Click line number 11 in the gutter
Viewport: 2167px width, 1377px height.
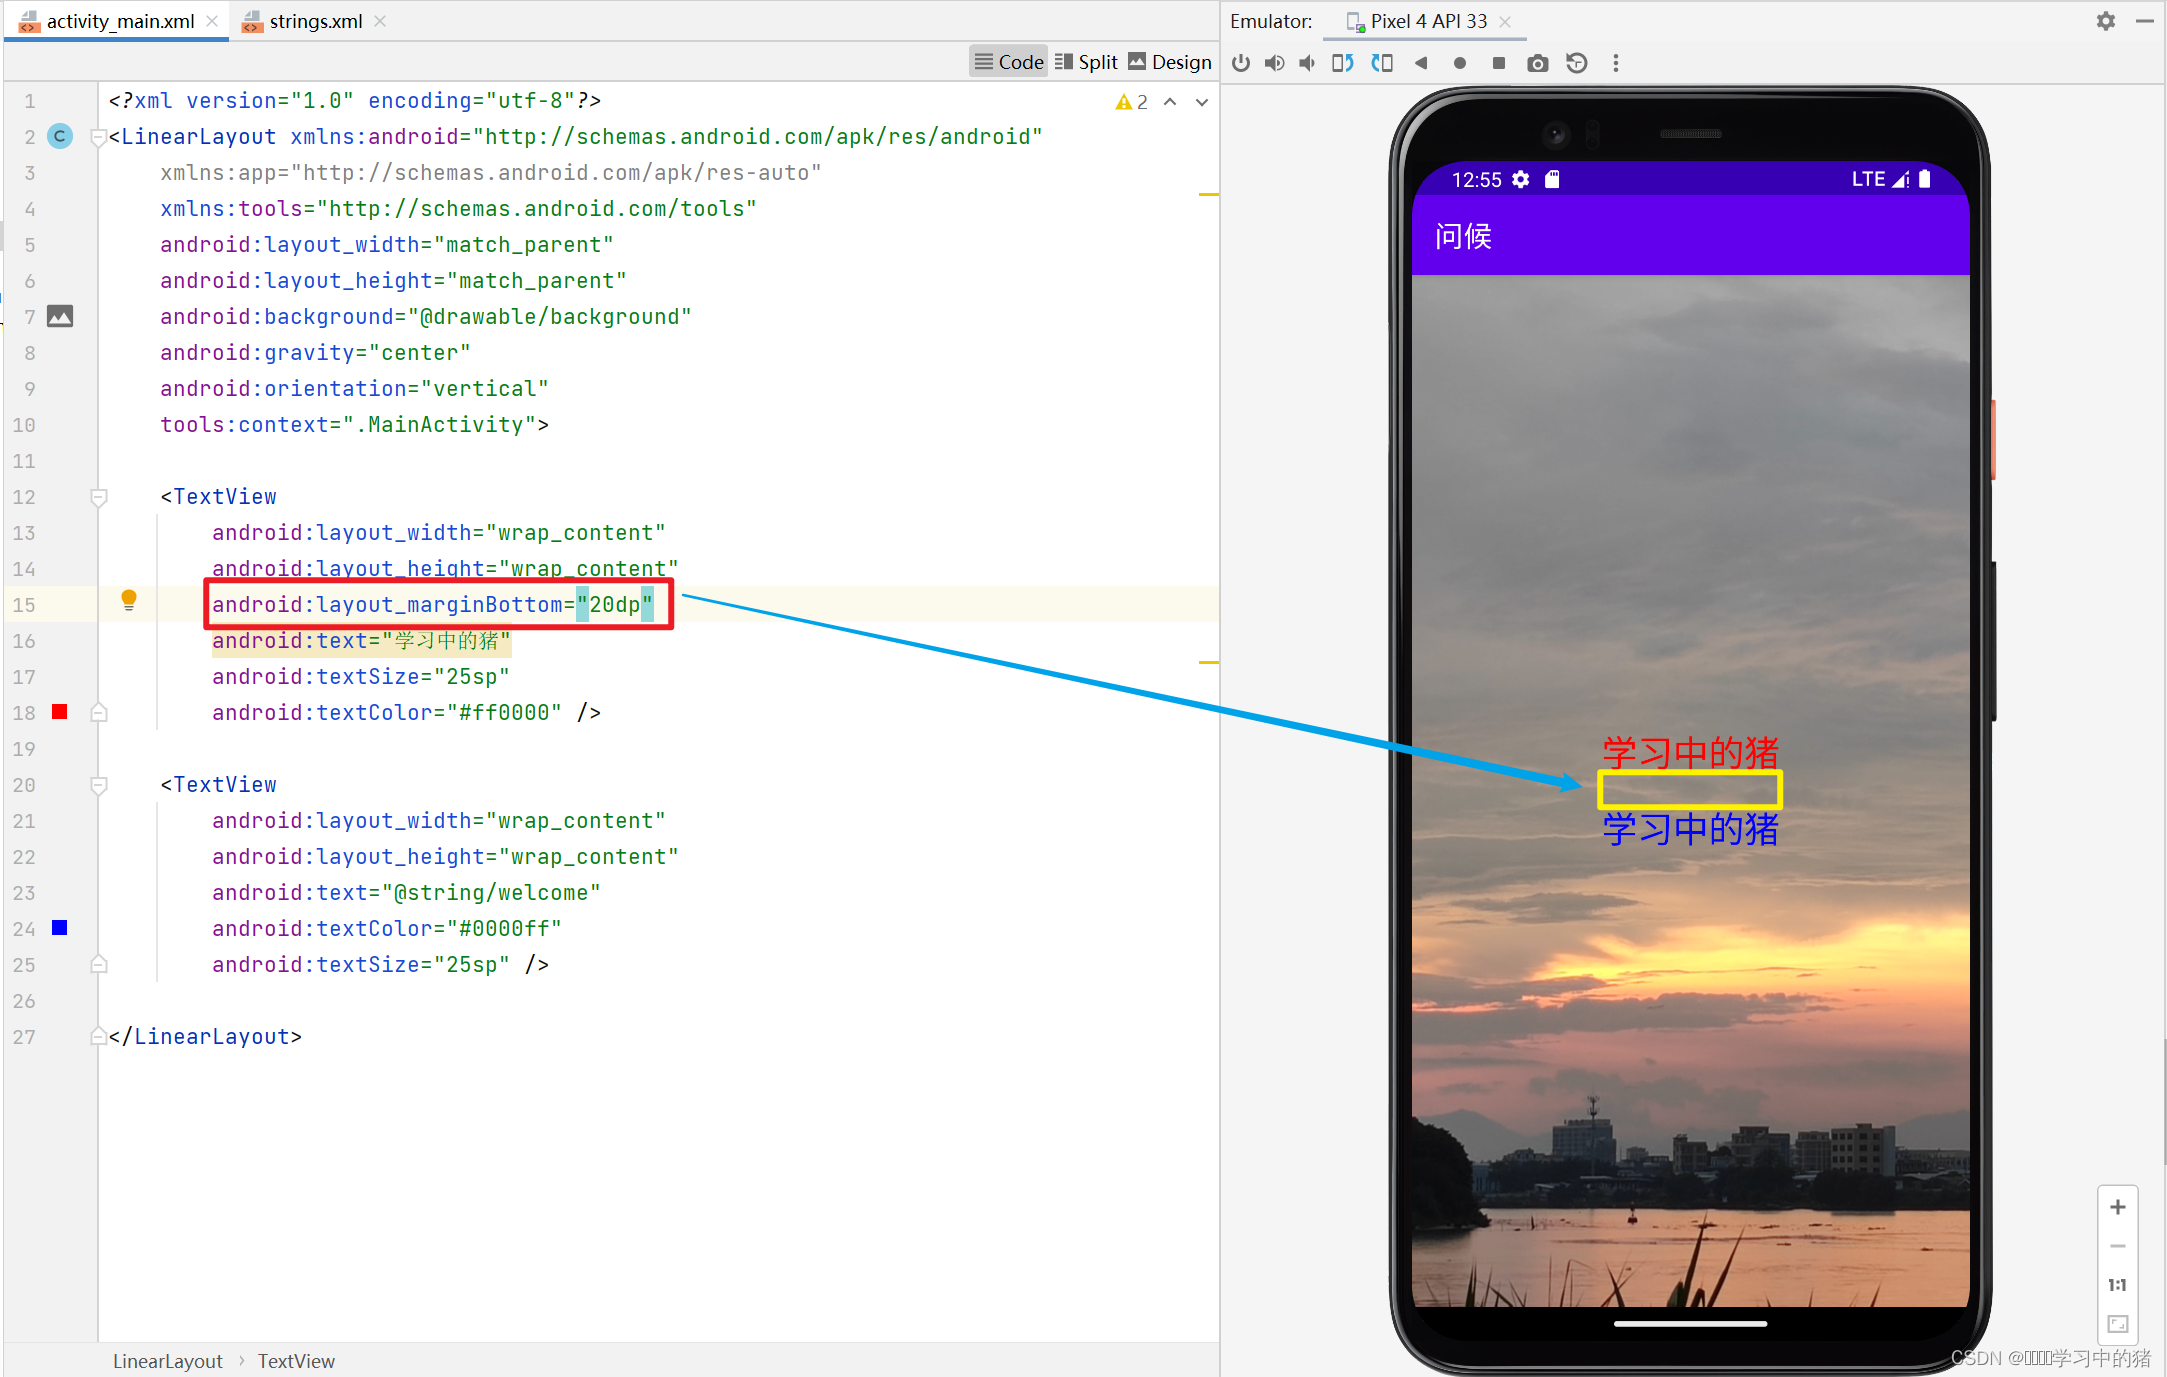[x=24, y=461]
